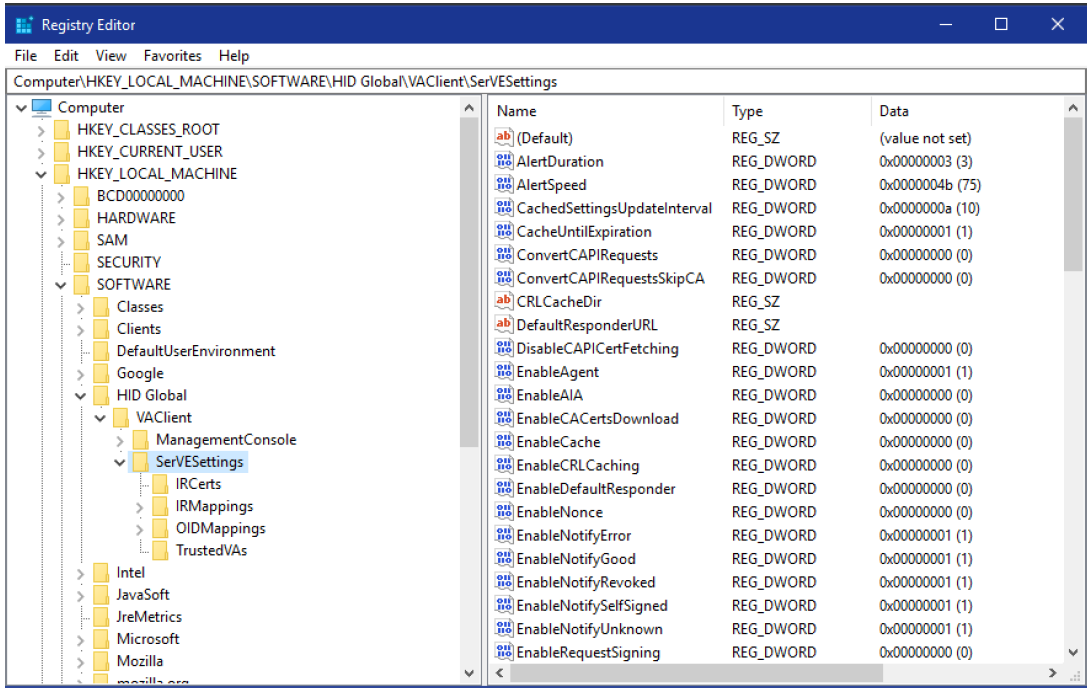
Task: Select the TrustedVAs key
Action: [211, 549]
